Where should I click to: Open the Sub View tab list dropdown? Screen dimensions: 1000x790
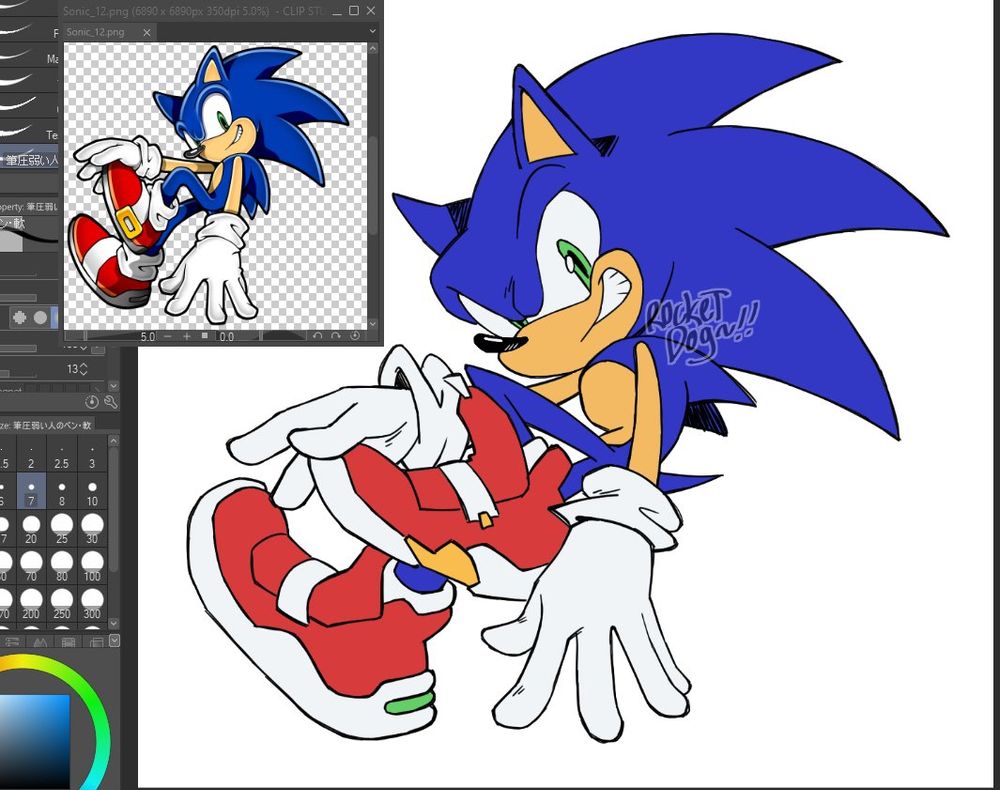coord(372,31)
